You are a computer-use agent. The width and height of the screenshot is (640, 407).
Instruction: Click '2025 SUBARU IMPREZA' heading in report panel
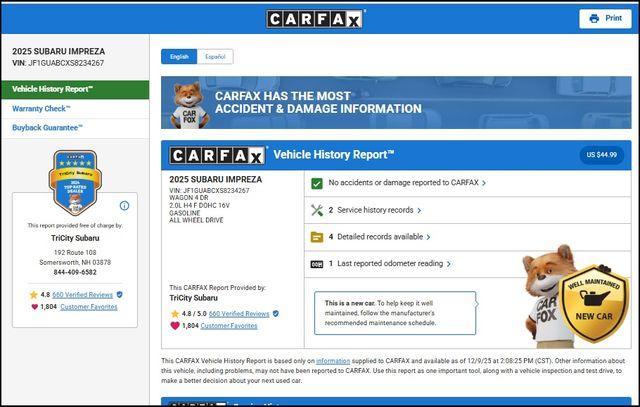216,179
